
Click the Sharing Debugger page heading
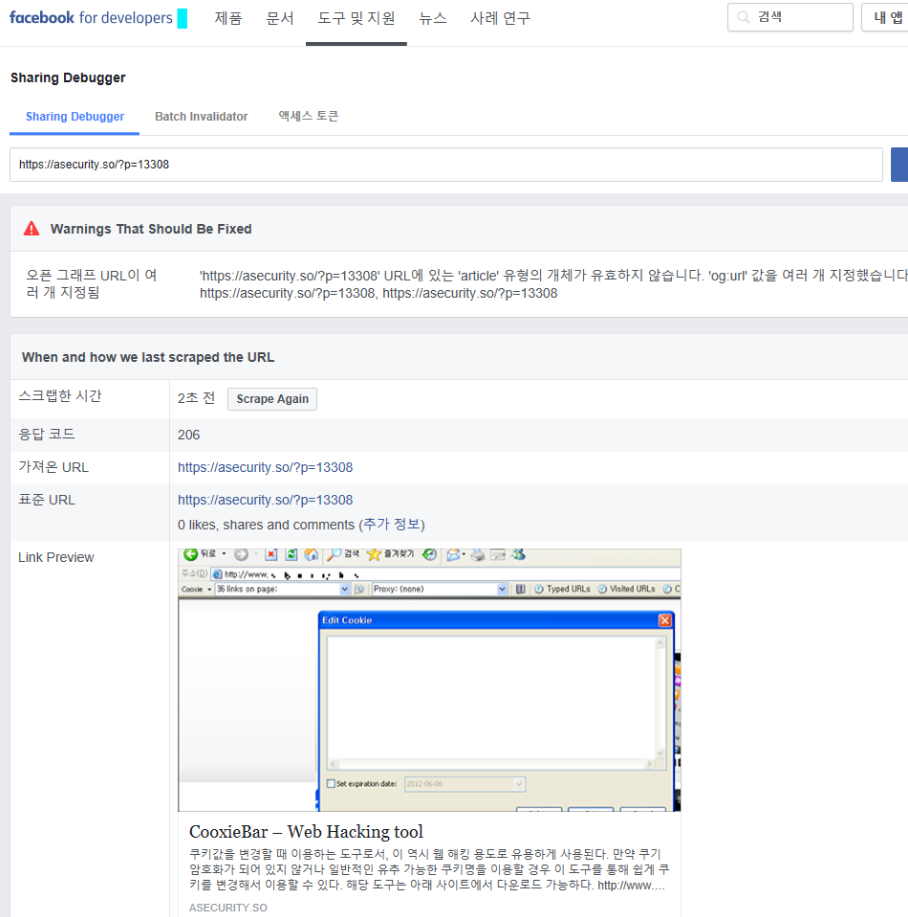point(68,78)
